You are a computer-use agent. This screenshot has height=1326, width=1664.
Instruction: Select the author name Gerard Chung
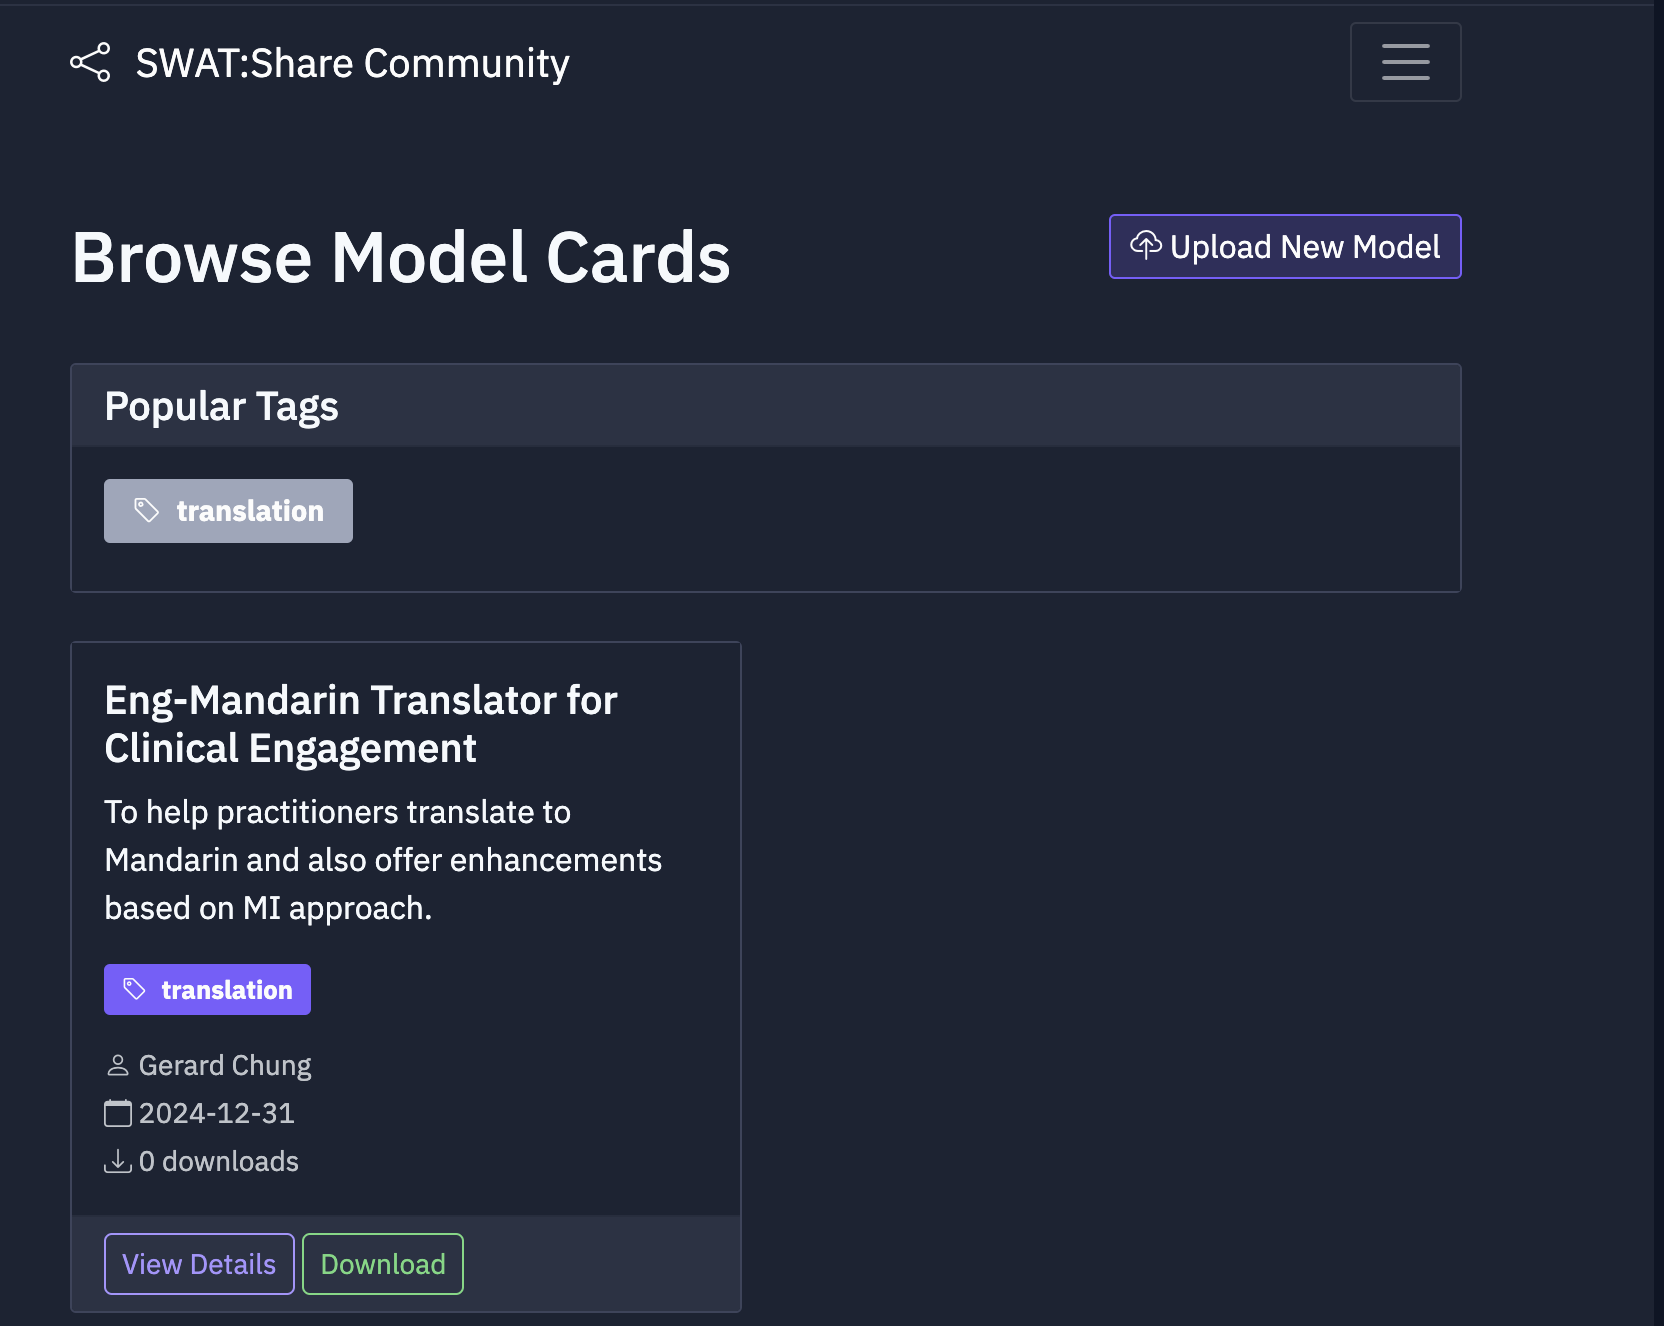pos(225,1066)
